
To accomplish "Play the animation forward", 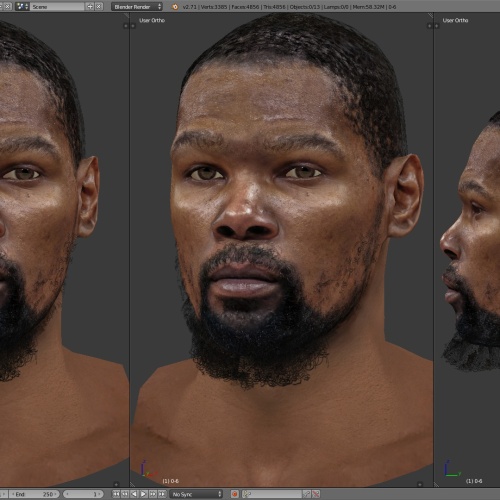I will click(143, 494).
